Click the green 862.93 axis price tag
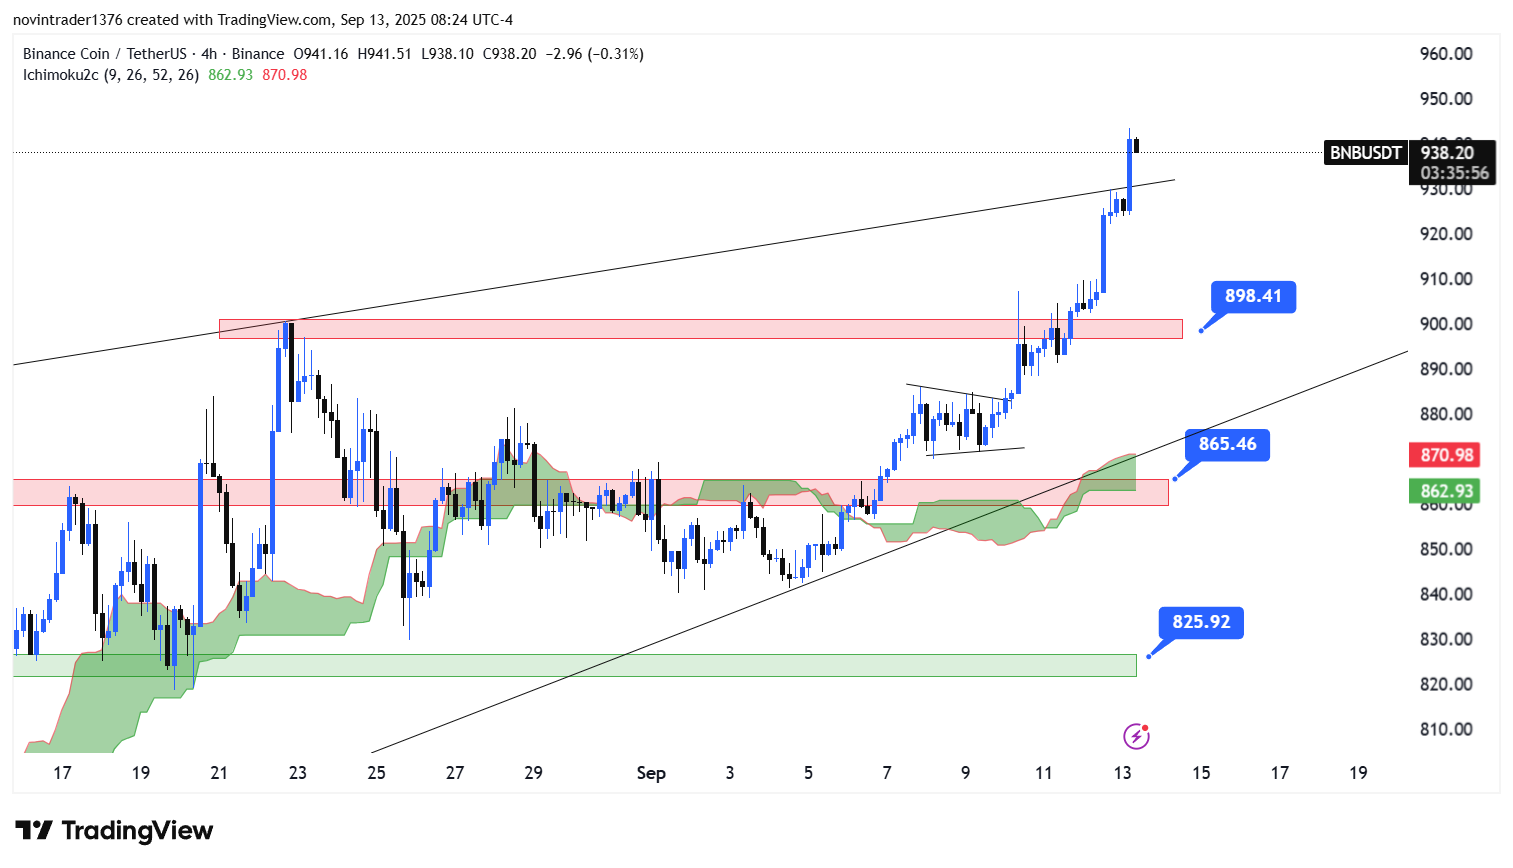Viewport: 1513px width, 868px height. click(x=1447, y=491)
